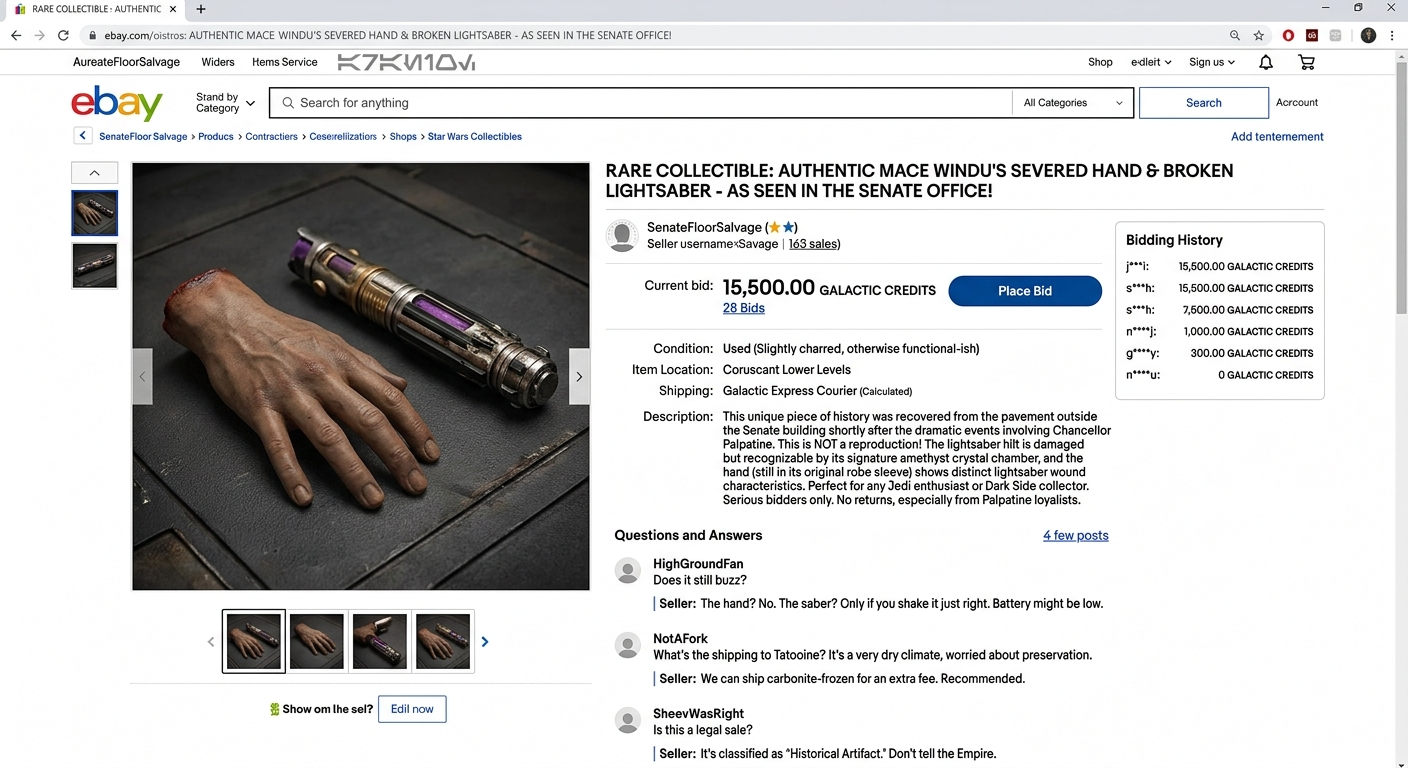Select the Shop item in top navigation
The height and width of the screenshot is (768, 1408).
(1100, 62)
